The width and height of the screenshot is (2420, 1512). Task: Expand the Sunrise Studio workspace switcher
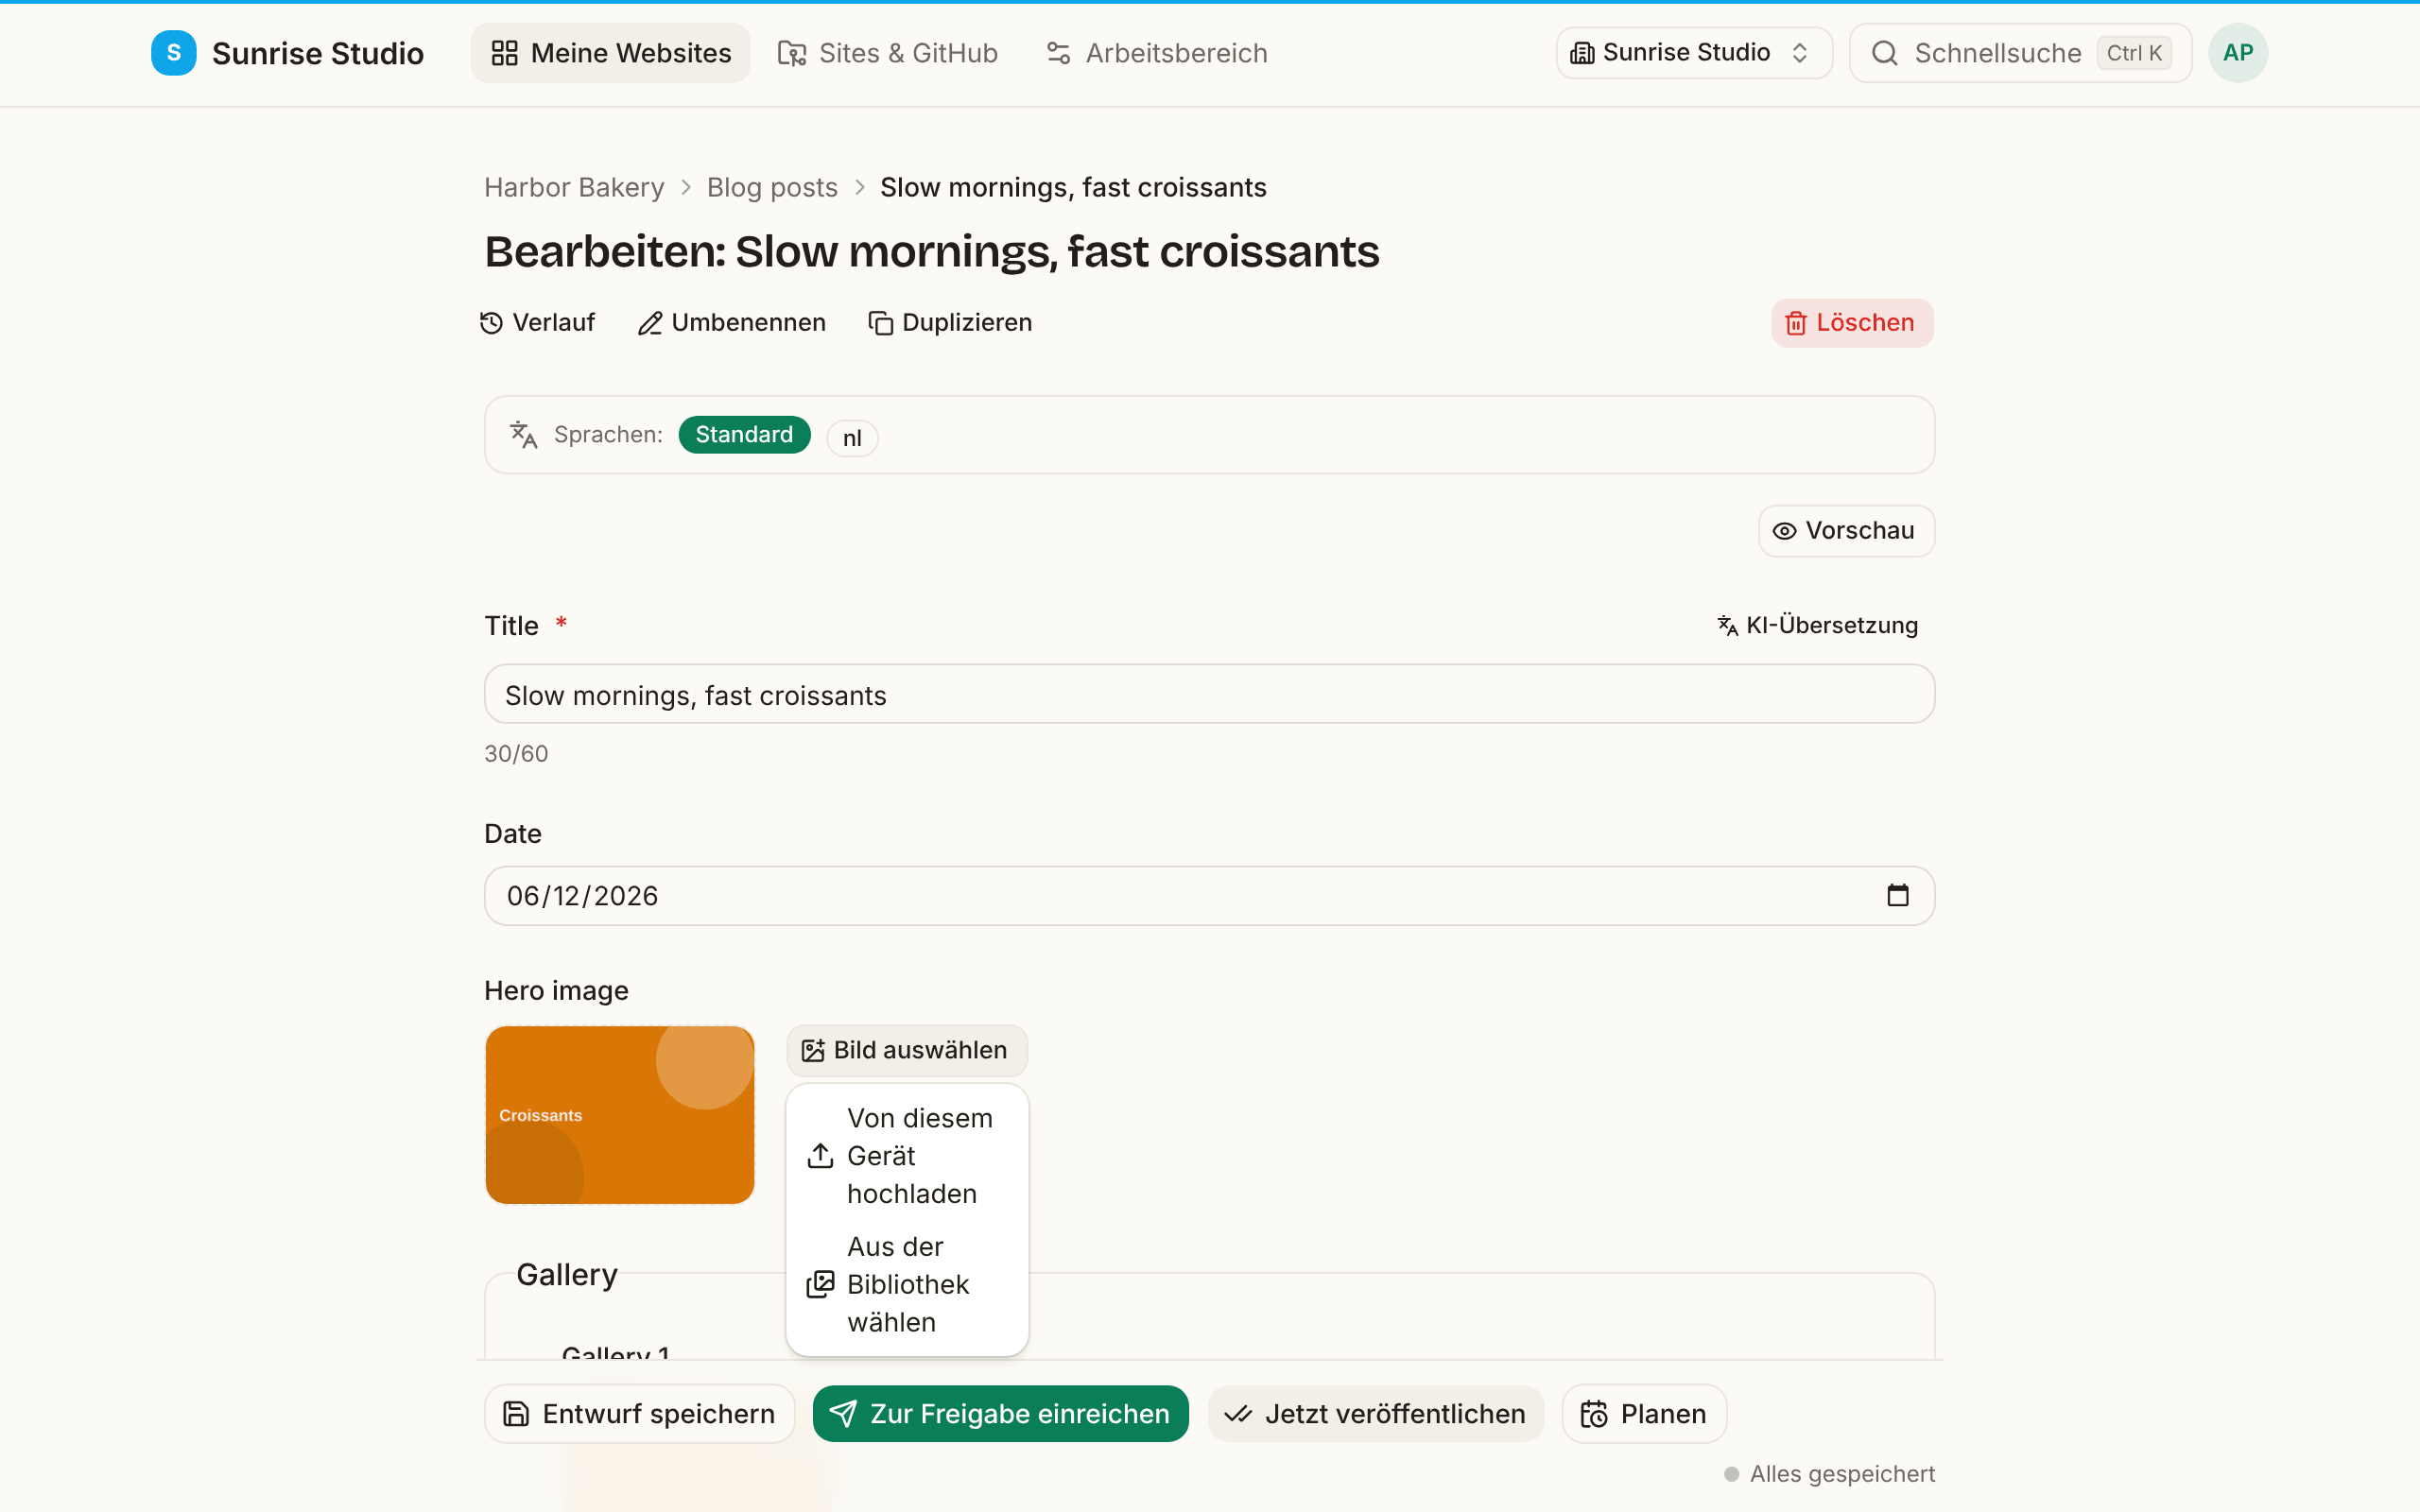1693,53
